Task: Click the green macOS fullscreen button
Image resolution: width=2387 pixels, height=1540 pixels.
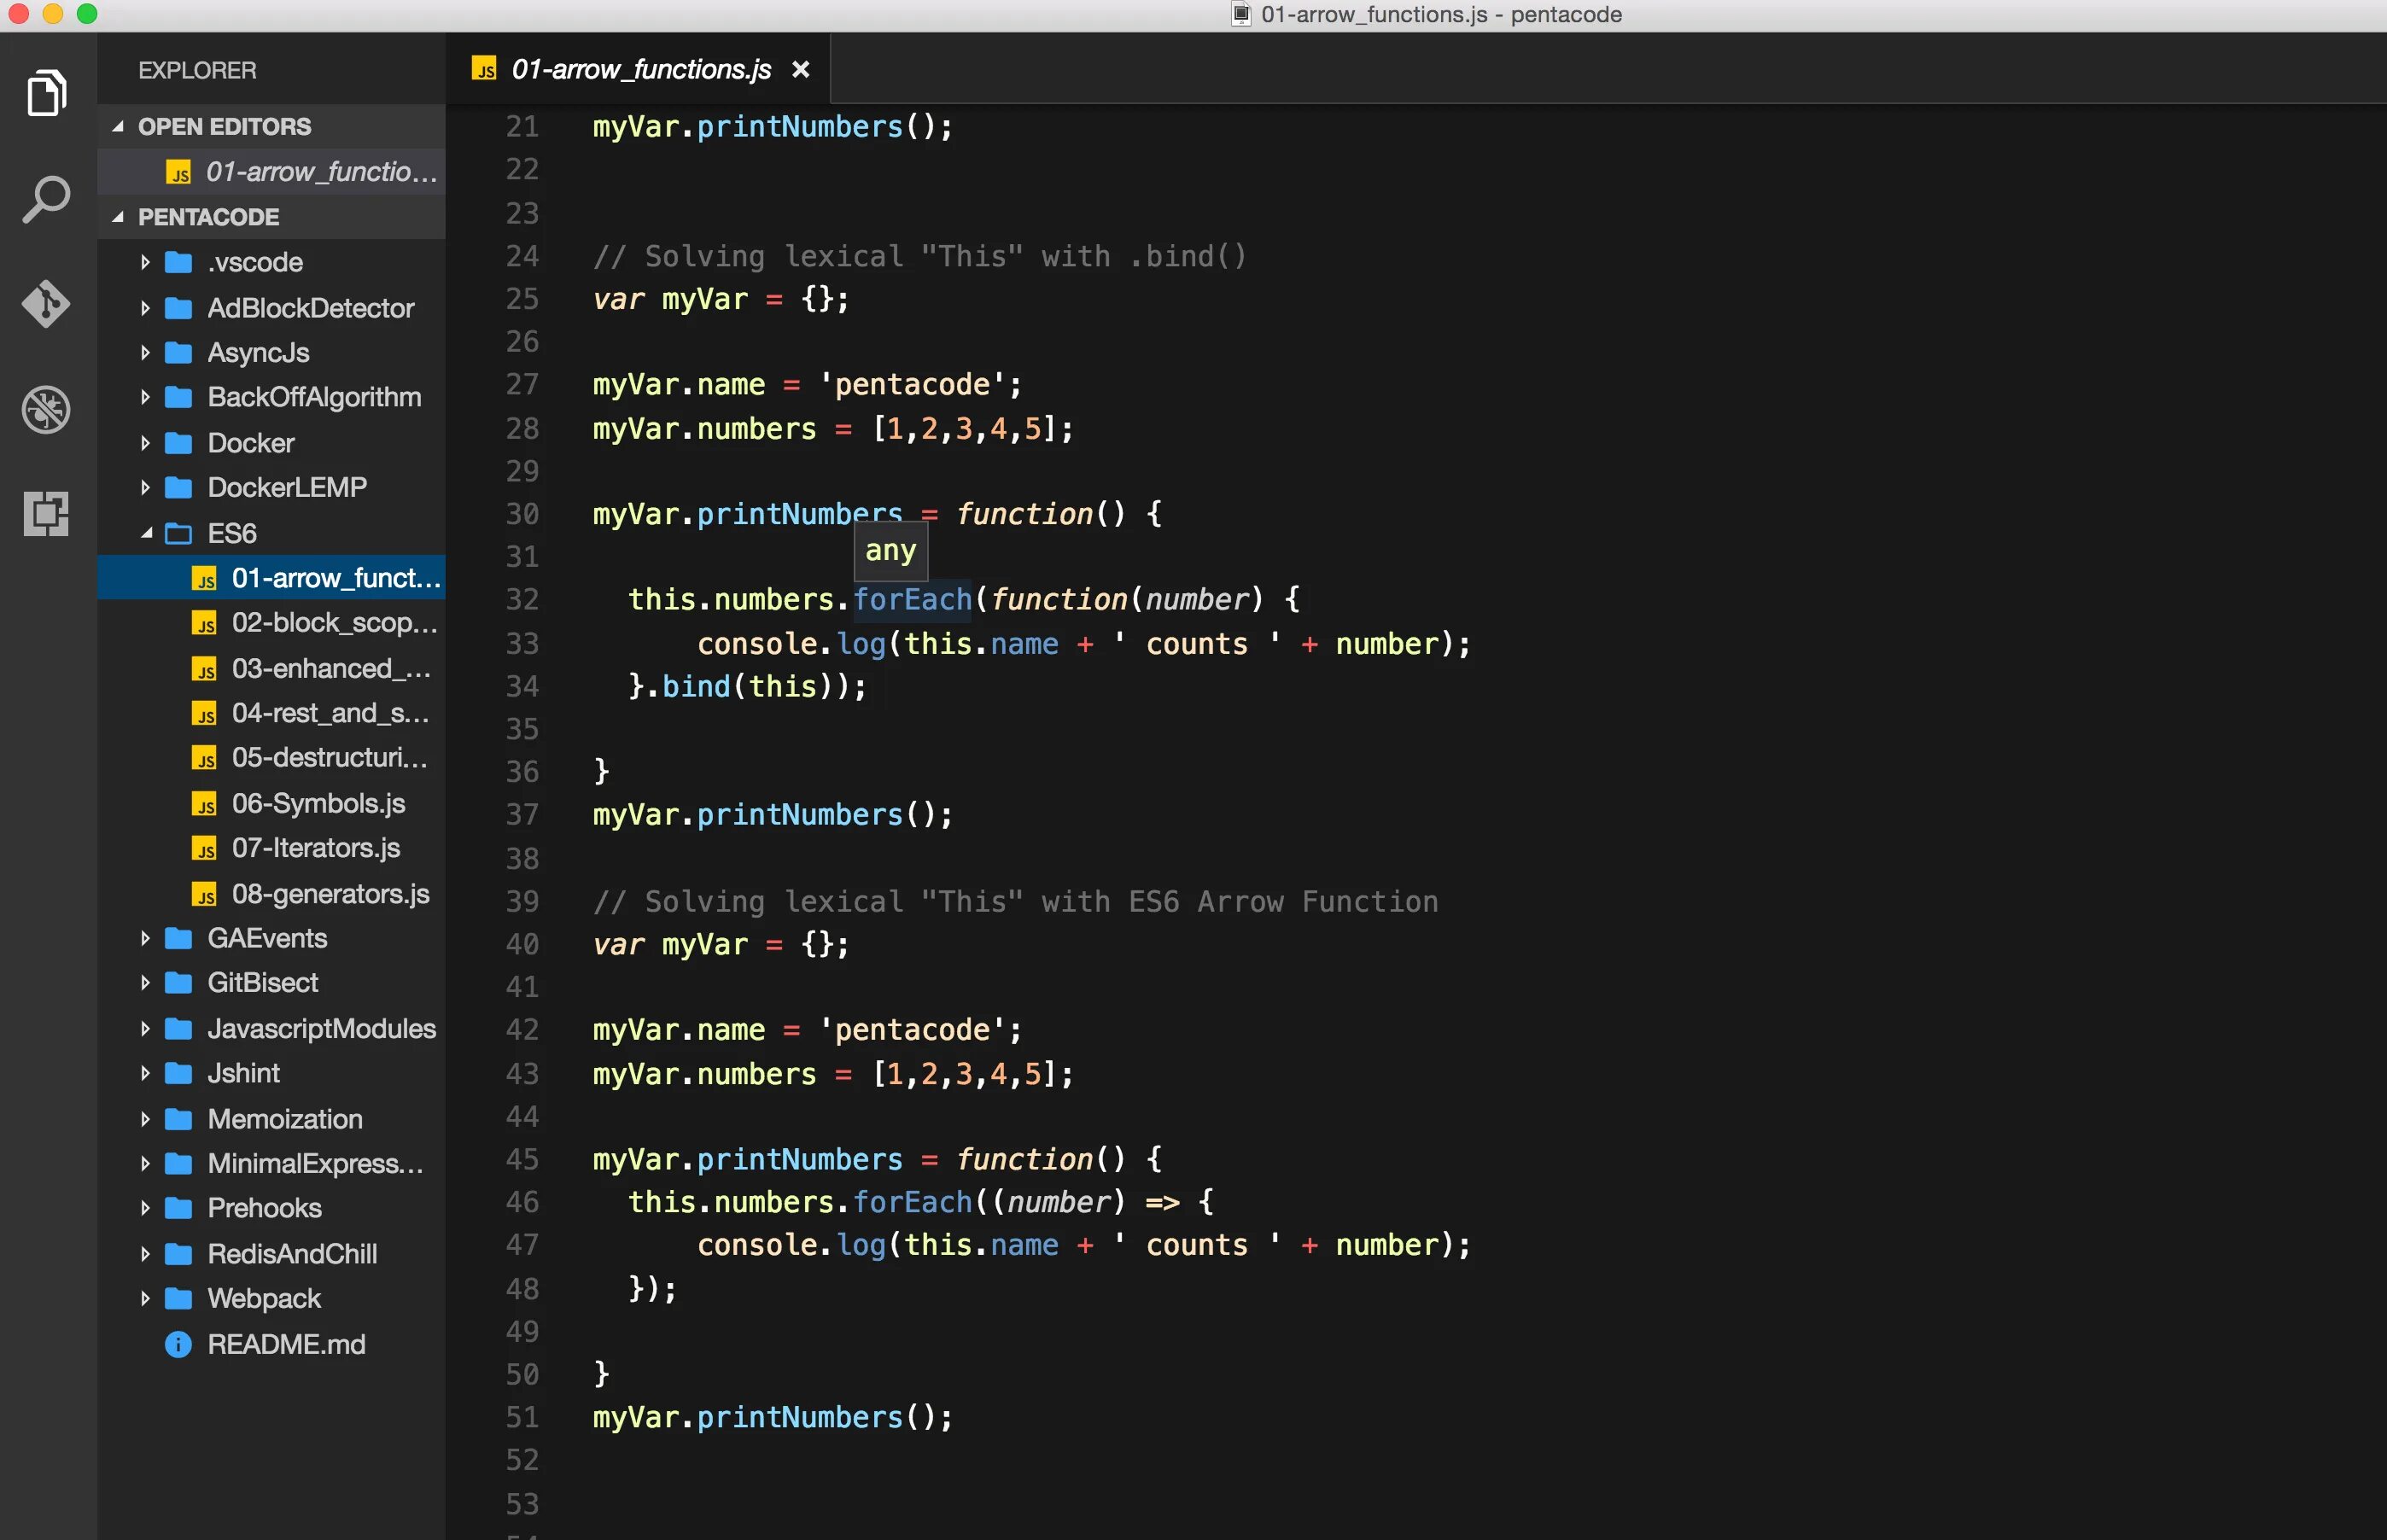Action: 87,14
